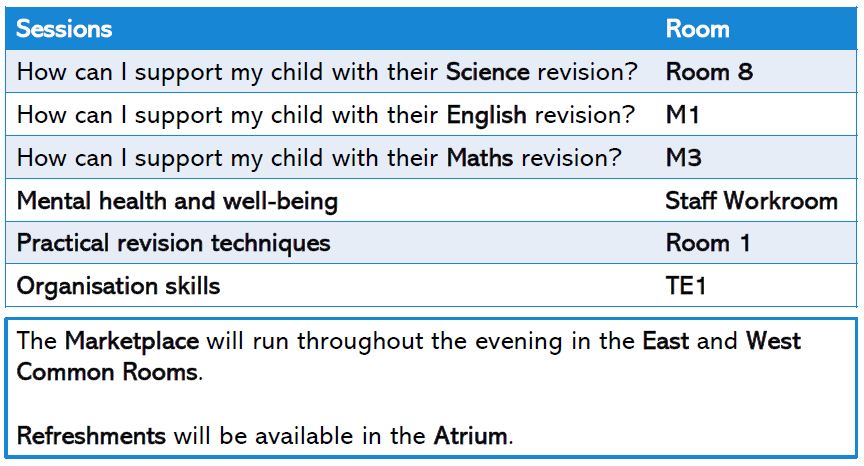Select the TE1 room cell
The width and height of the screenshot is (864, 466).
point(685,286)
